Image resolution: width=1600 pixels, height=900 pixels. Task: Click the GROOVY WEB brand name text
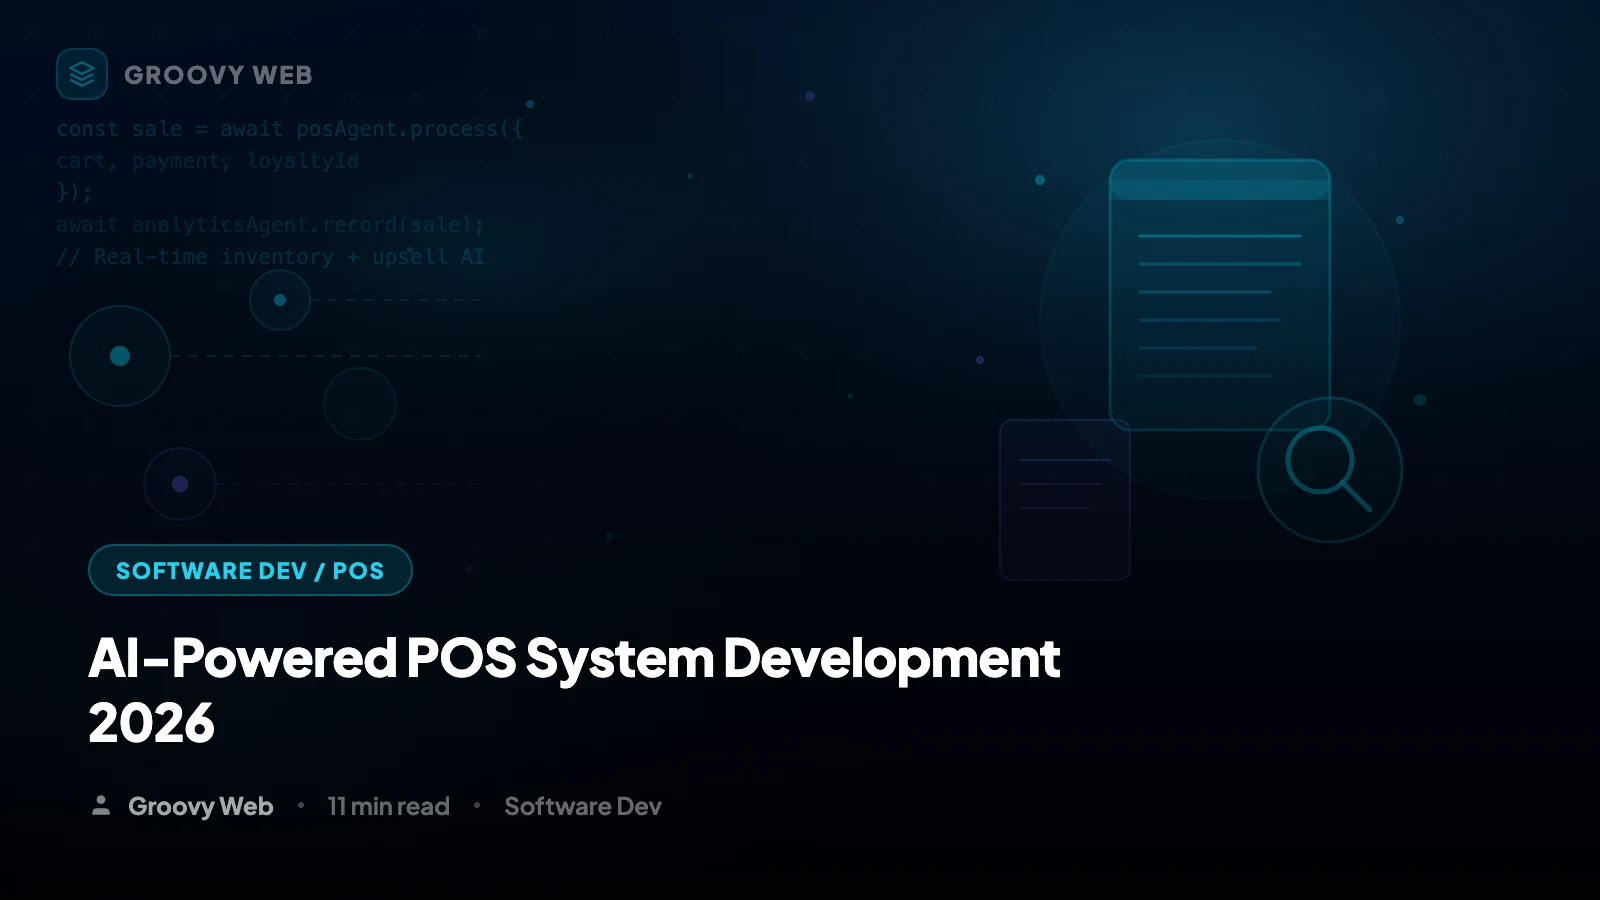[216, 74]
